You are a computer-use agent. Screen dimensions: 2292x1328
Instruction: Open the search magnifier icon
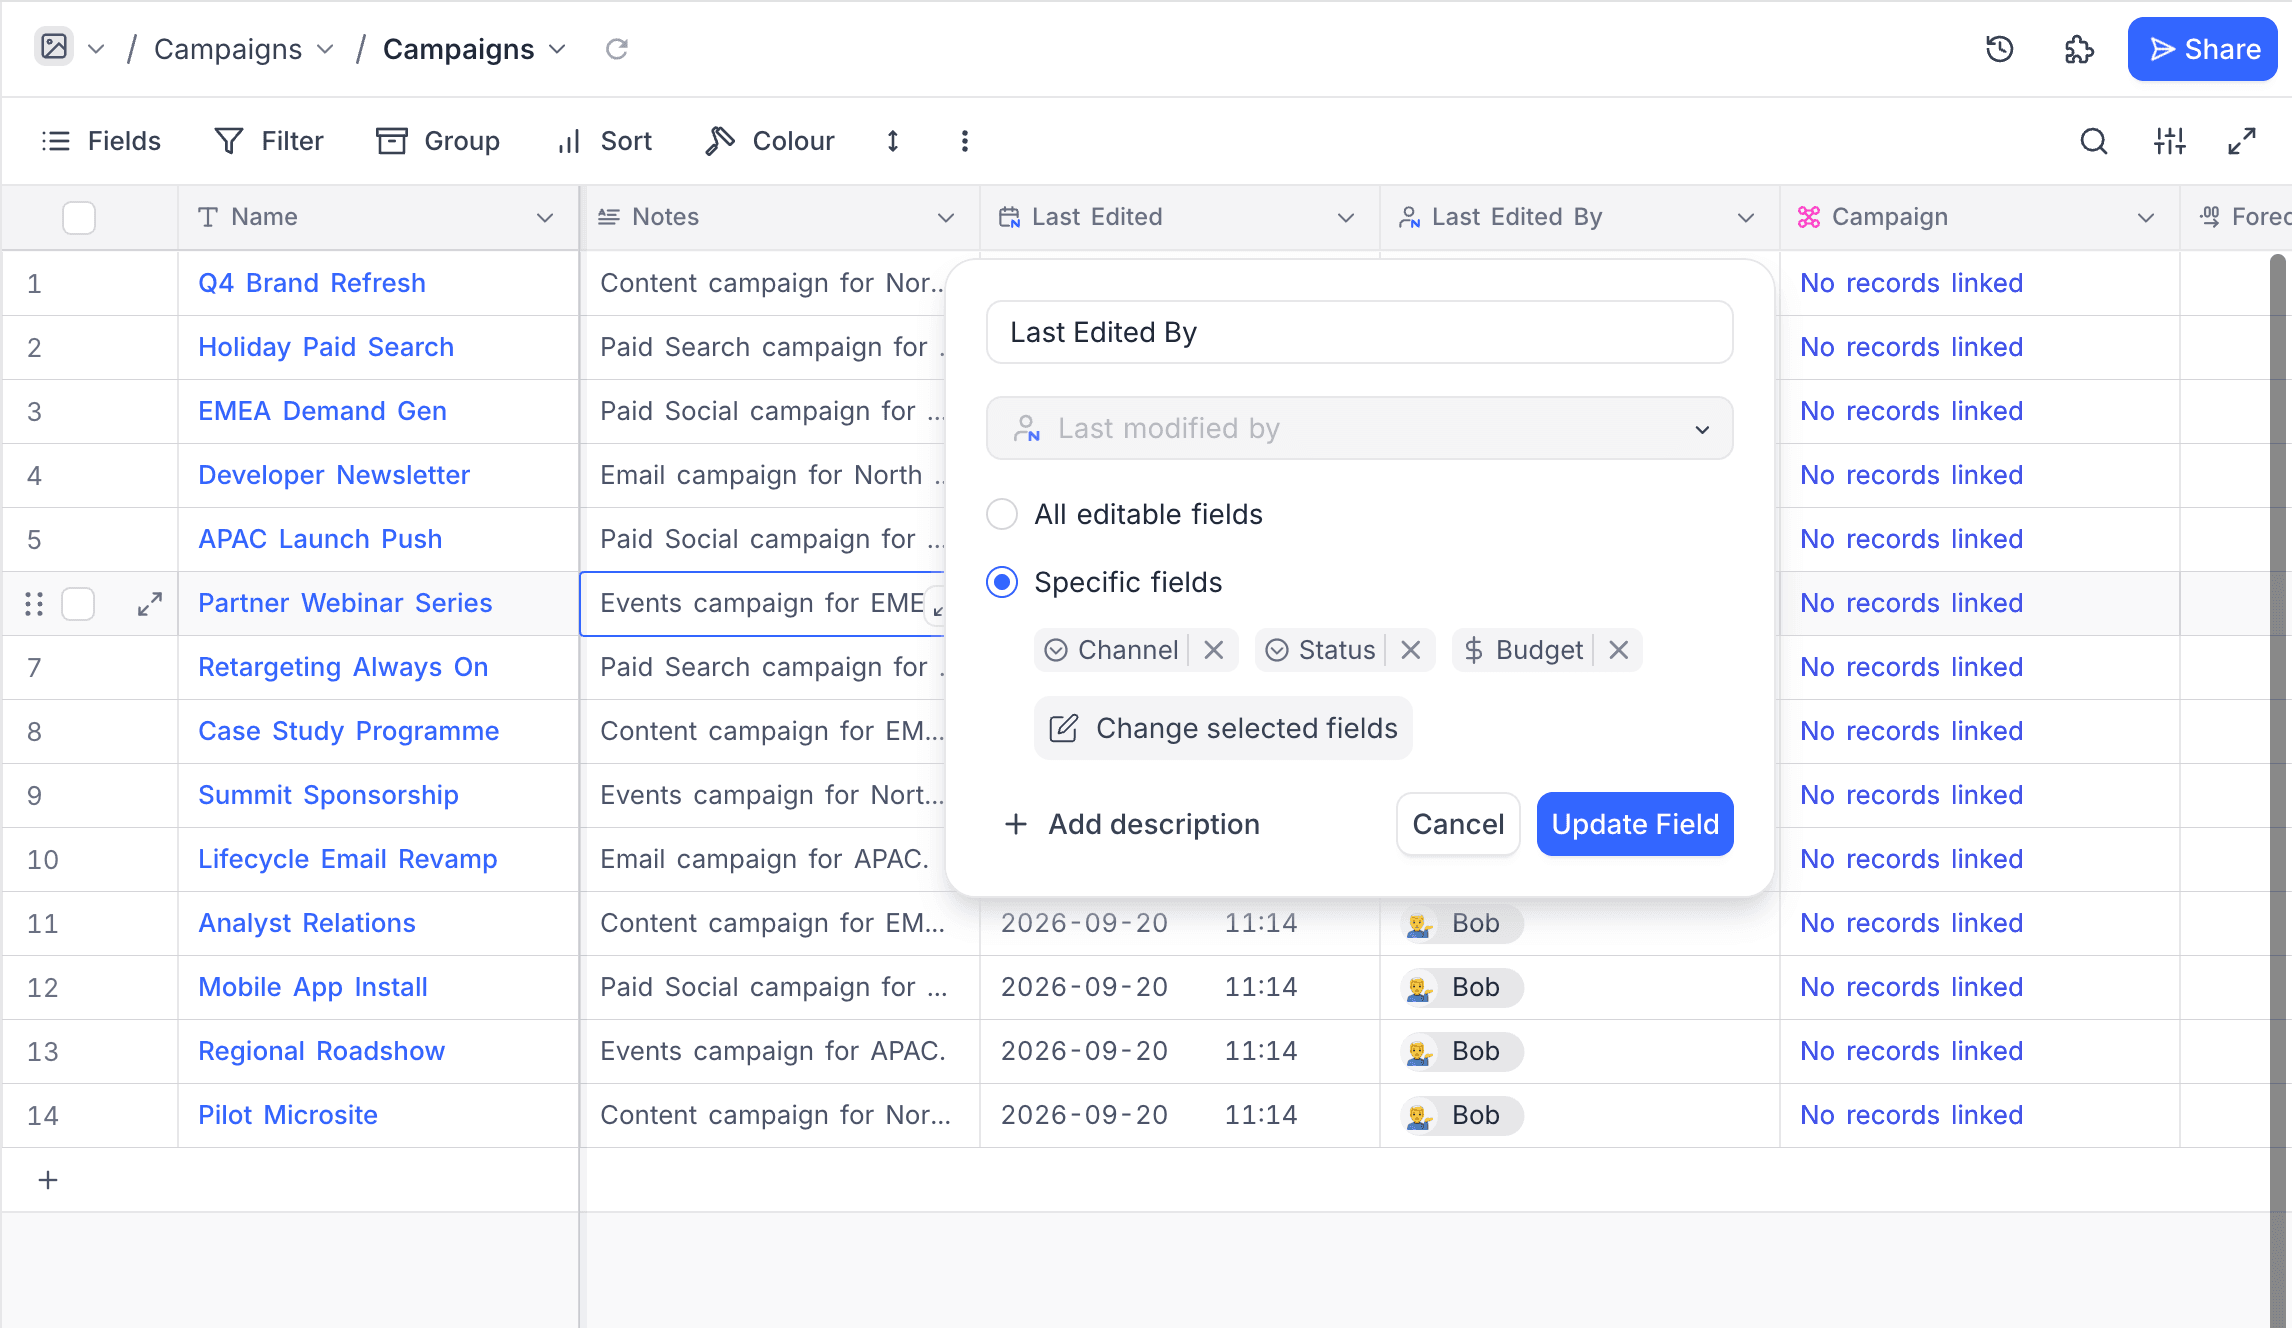pyautogui.click(x=2093, y=141)
